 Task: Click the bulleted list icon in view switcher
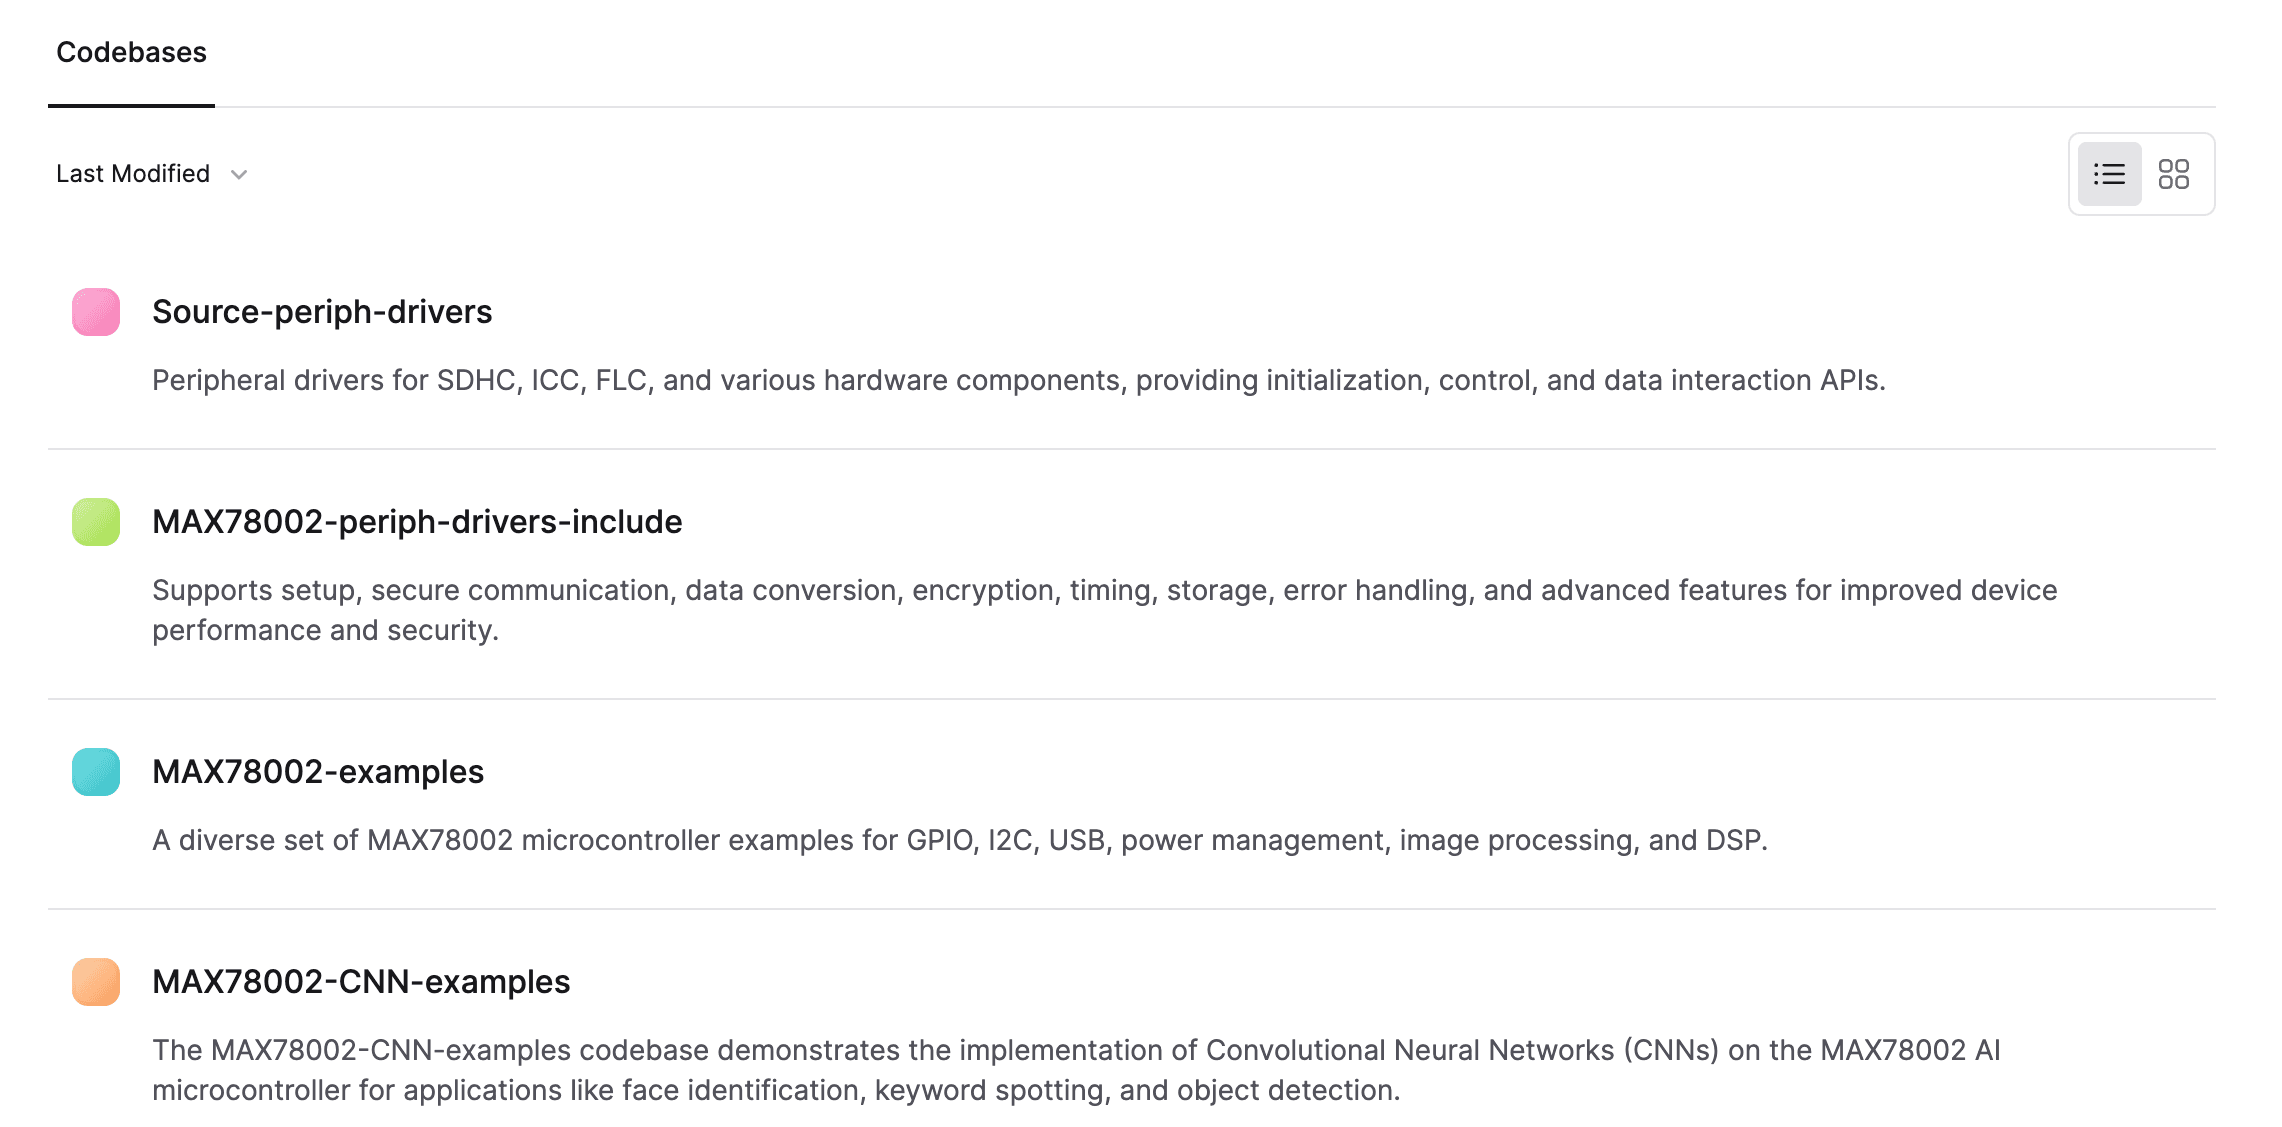pyautogui.click(x=2109, y=174)
